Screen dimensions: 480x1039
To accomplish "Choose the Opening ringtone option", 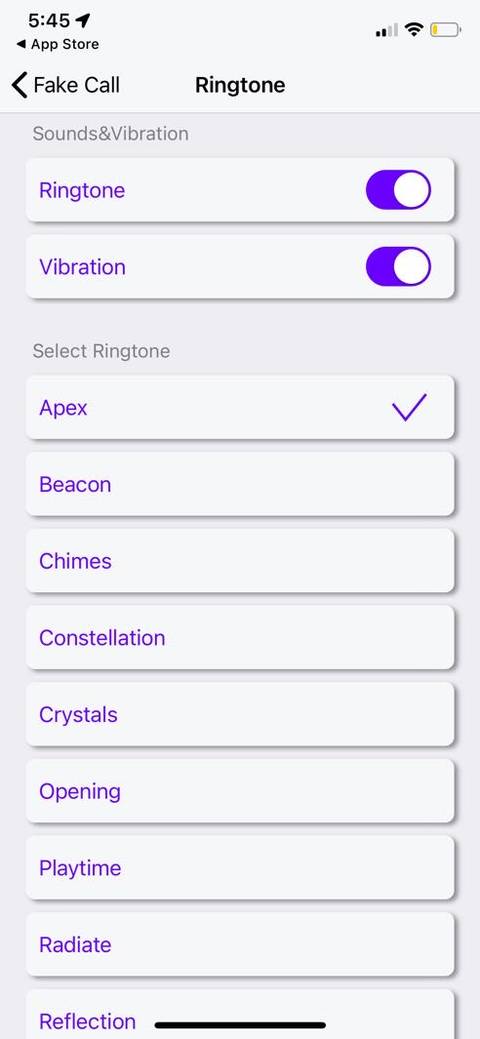I will coord(240,791).
